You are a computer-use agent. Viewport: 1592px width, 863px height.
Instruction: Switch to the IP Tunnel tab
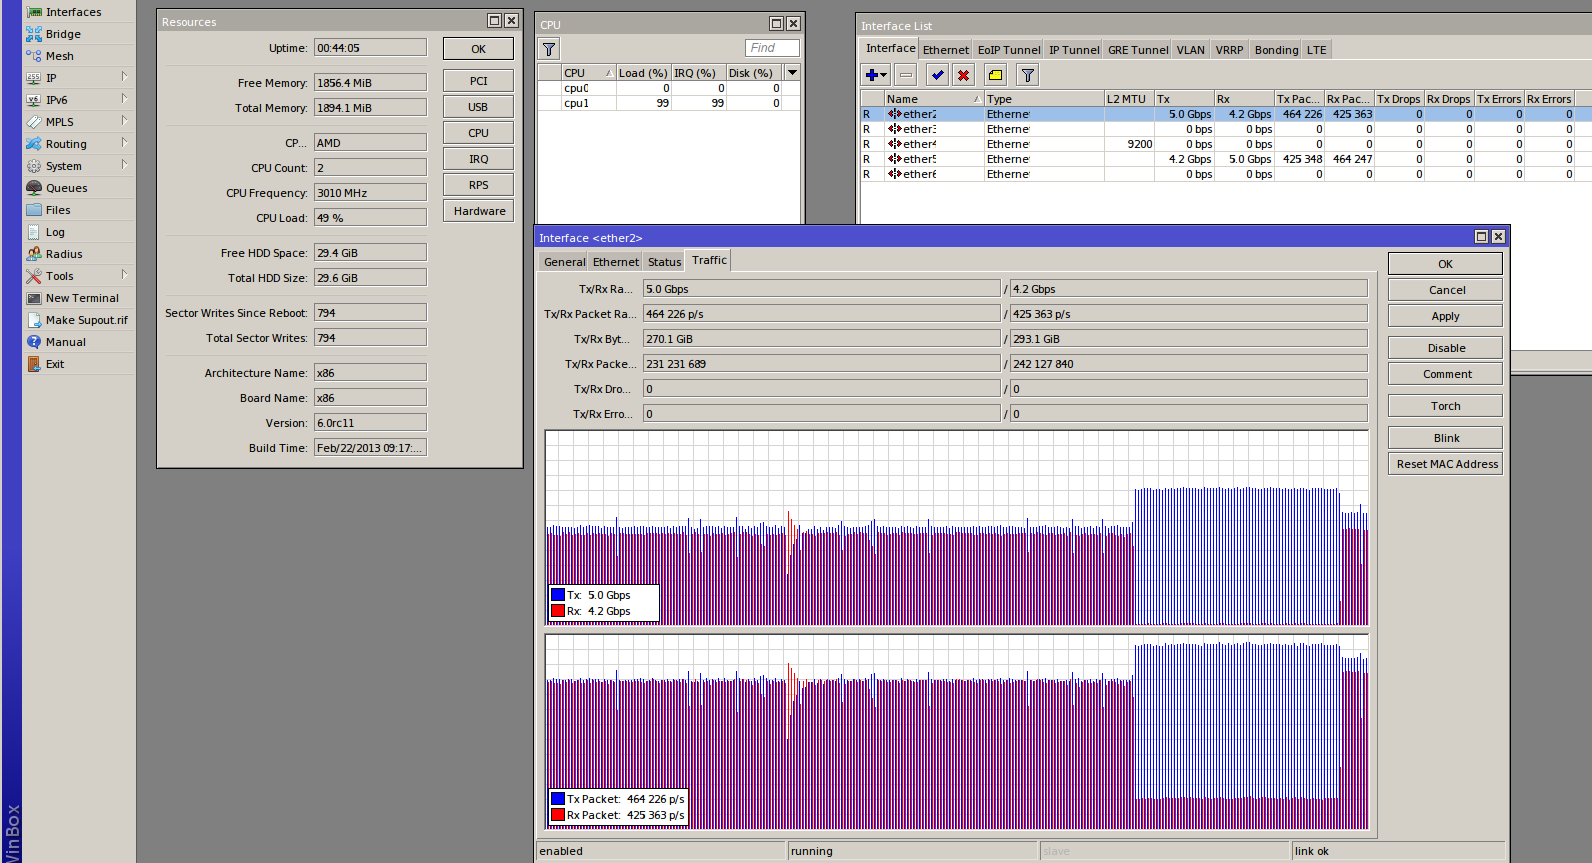coord(1074,50)
